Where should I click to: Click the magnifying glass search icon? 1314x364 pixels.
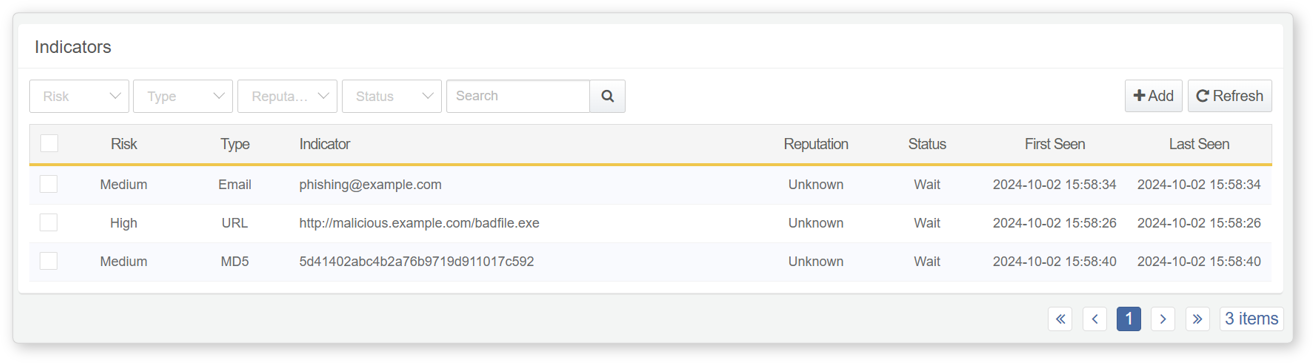[x=607, y=96]
